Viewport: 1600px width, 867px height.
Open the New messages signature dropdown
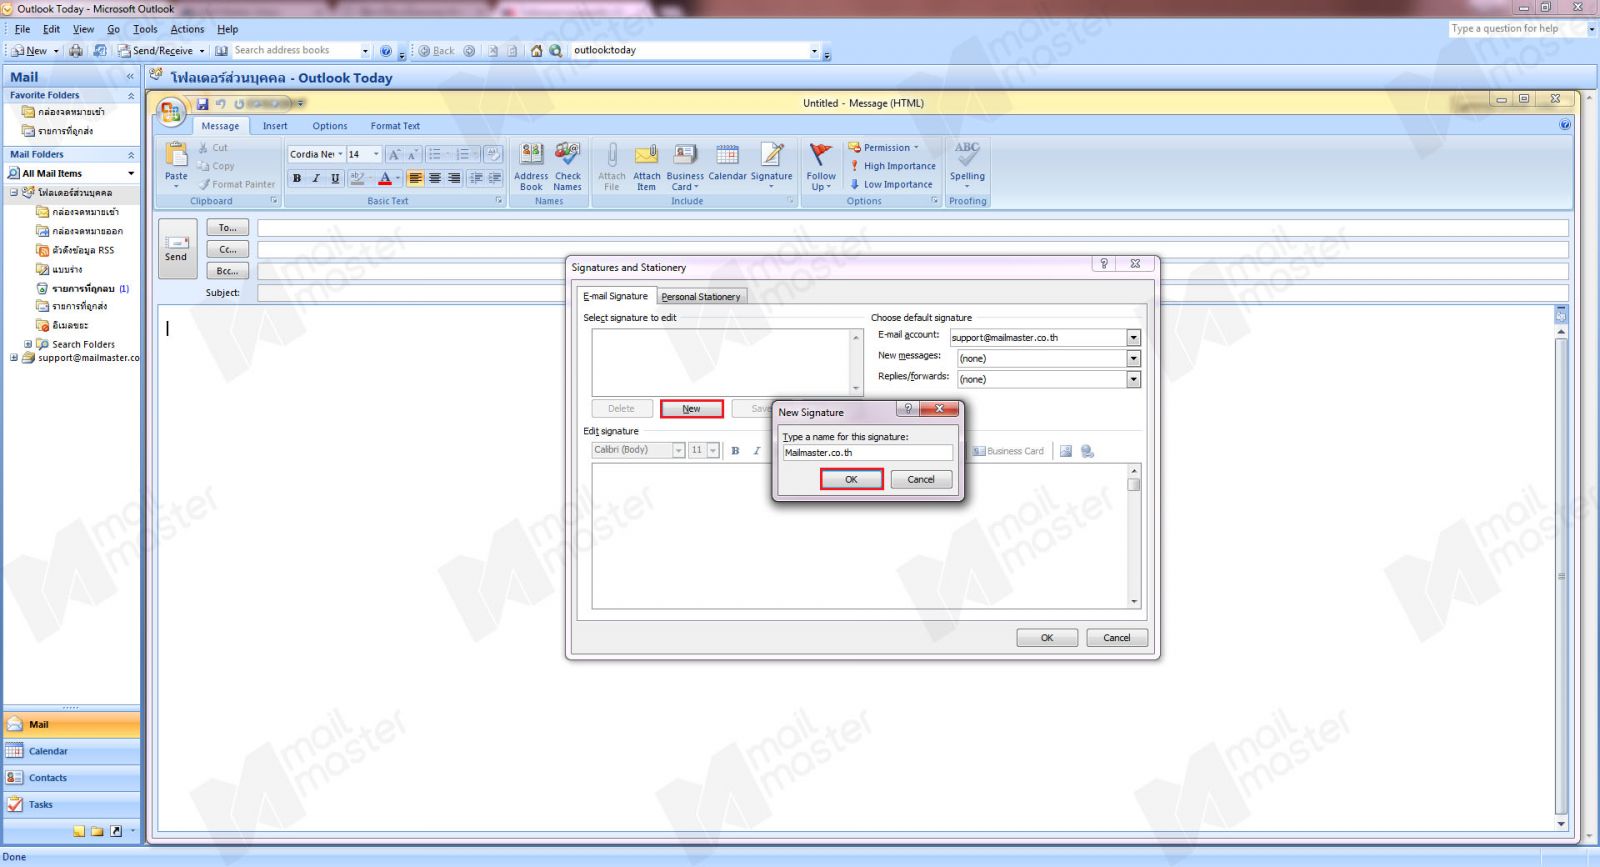[x=1133, y=358]
